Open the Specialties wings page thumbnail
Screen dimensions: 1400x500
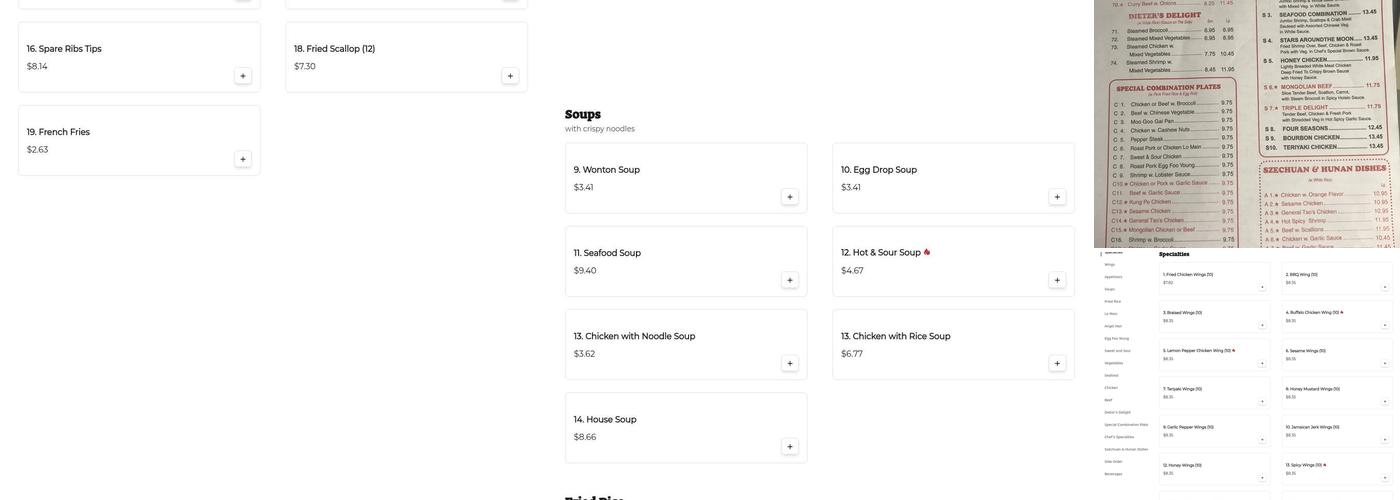pyautogui.click(x=1247, y=374)
